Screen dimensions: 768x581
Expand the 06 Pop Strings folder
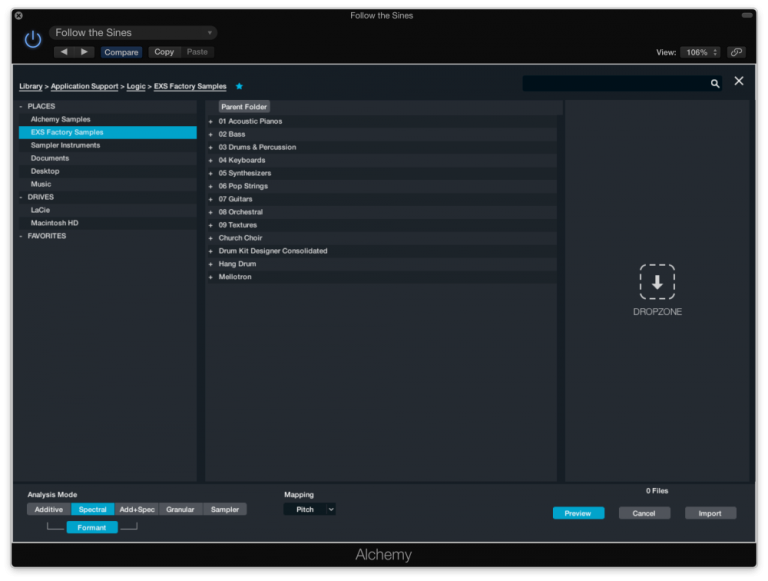coord(211,186)
